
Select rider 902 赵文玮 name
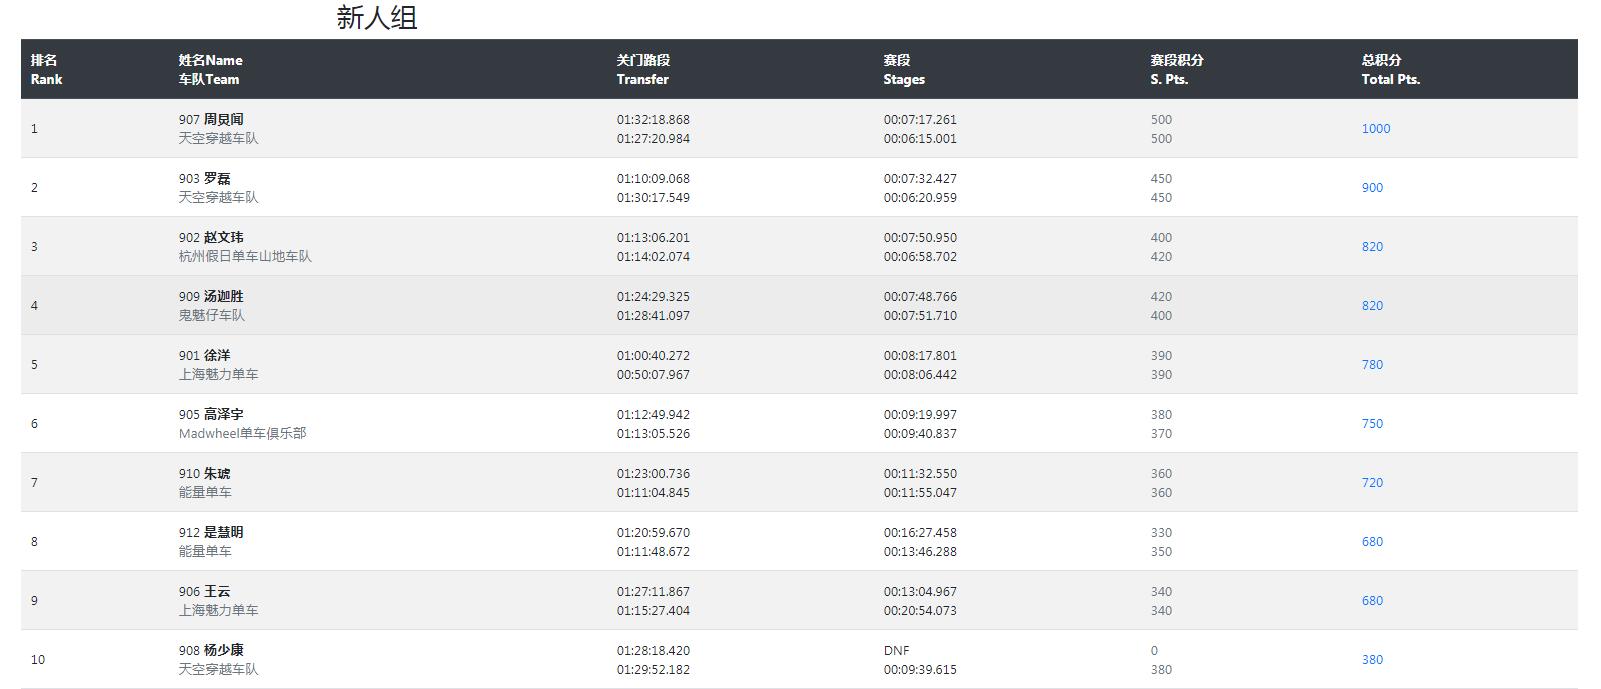click(211, 237)
